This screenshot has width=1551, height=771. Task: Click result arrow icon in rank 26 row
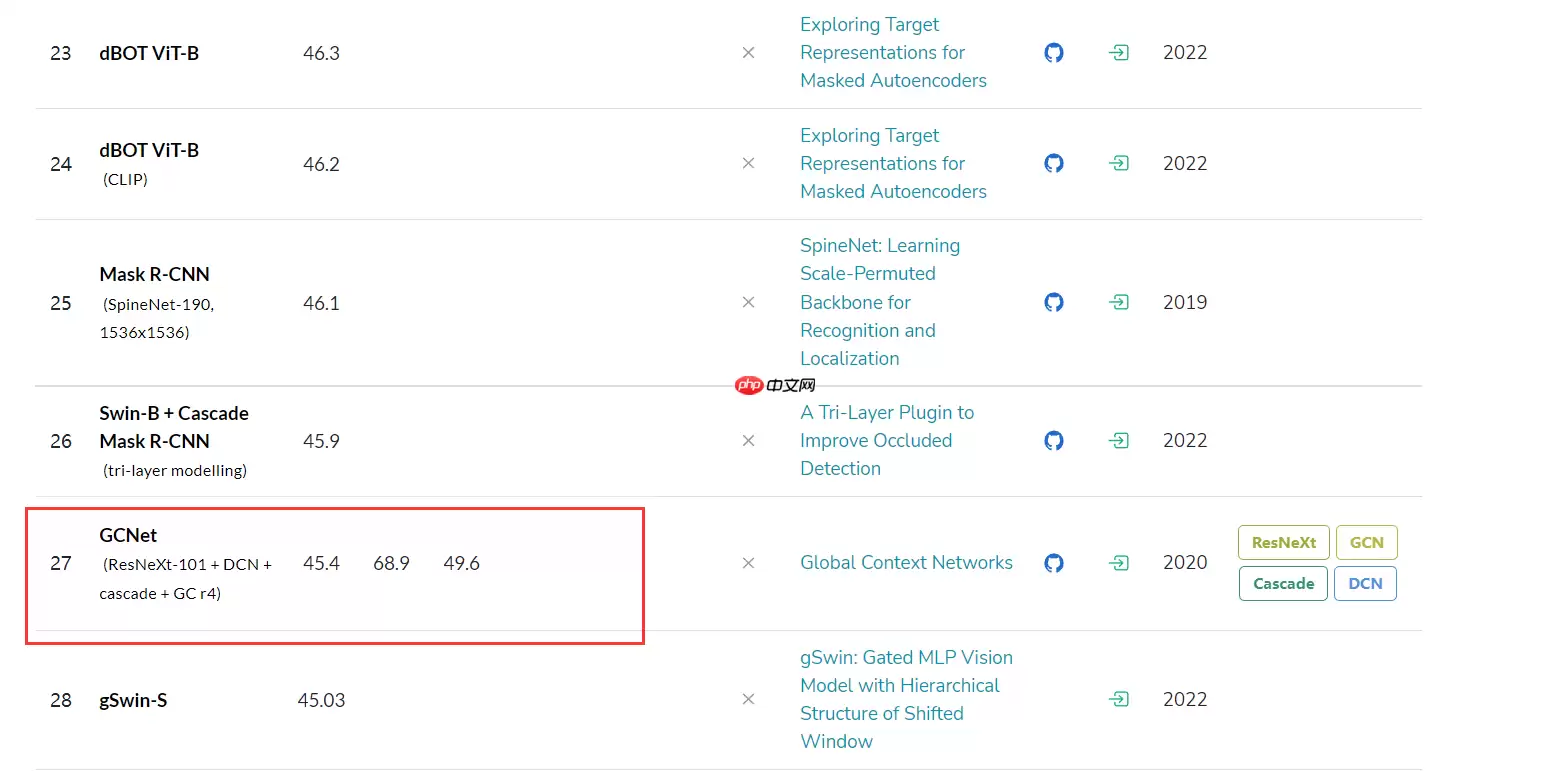click(1119, 440)
